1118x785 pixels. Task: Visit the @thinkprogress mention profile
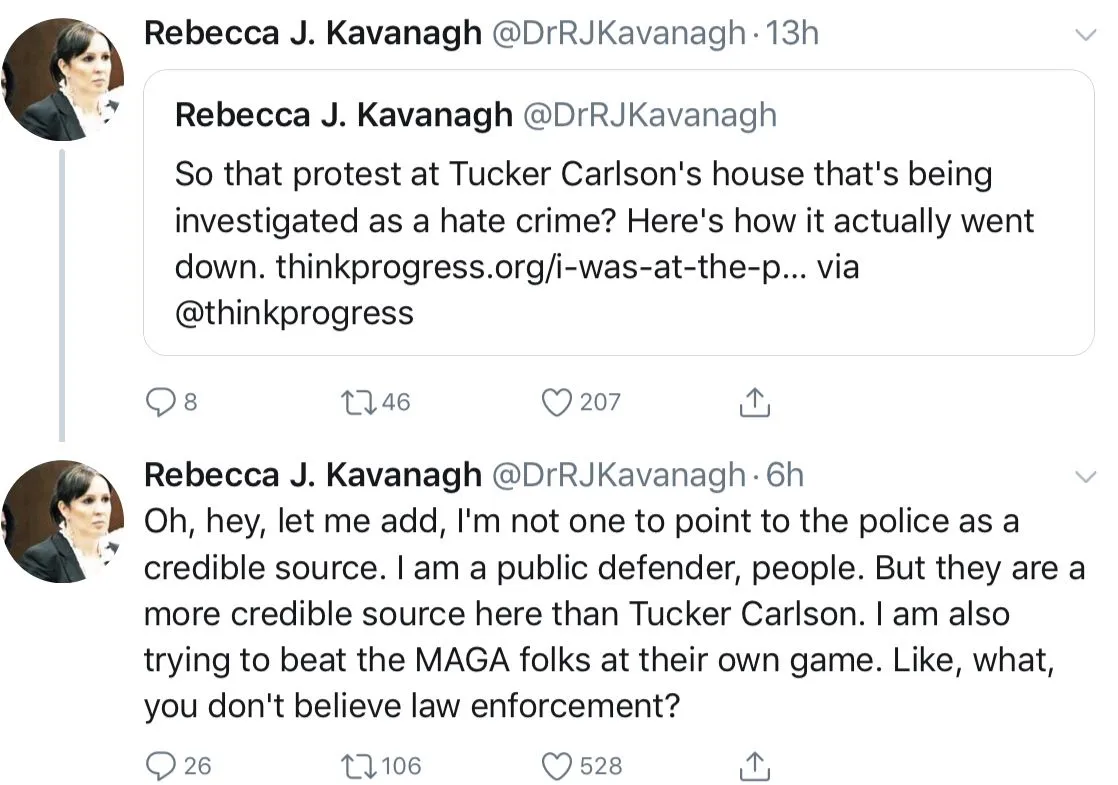[294, 313]
